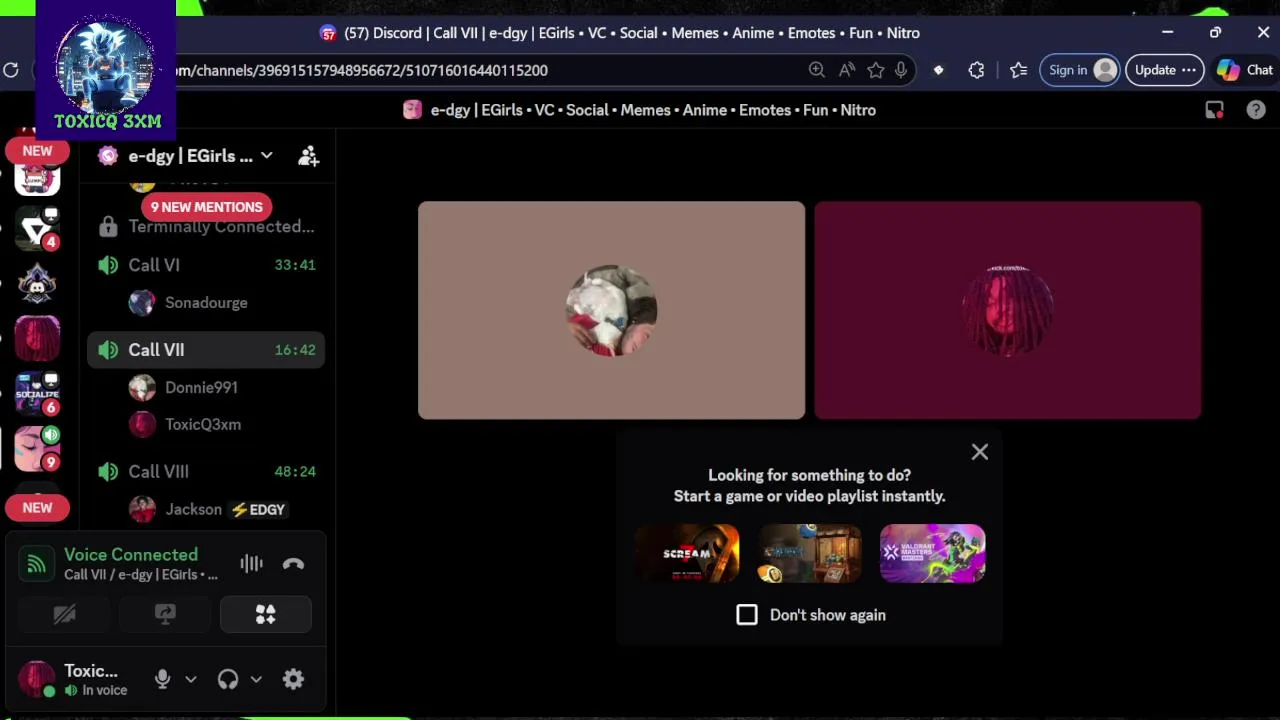The height and width of the screenshot is (720, 1280).
Task: Click the top NEW servers pill
Action: point(37,151)
